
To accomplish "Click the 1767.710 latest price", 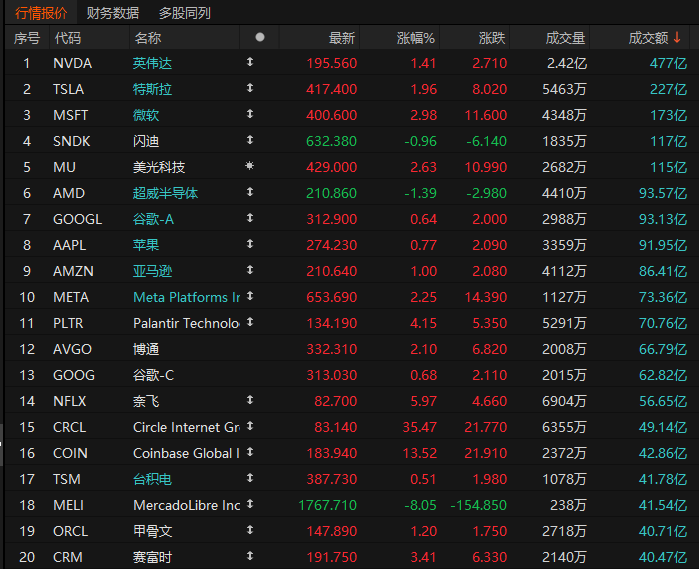I will coord(327,505).
